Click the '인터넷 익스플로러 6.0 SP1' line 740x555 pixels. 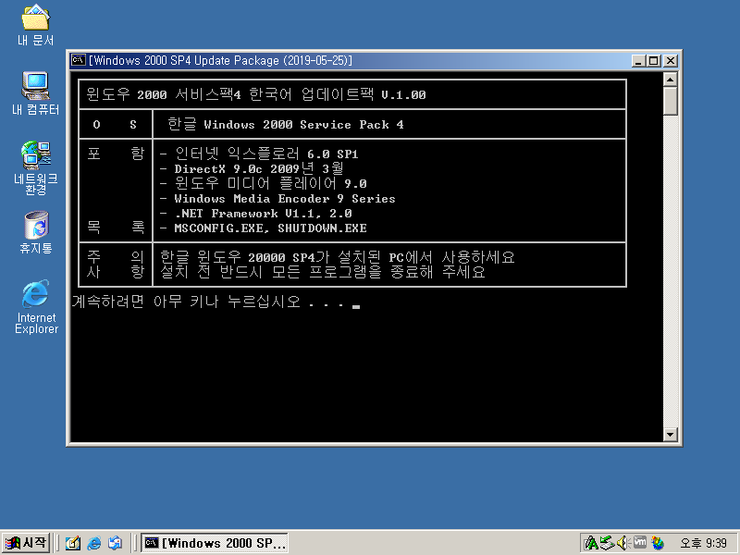tap(259, 153)
